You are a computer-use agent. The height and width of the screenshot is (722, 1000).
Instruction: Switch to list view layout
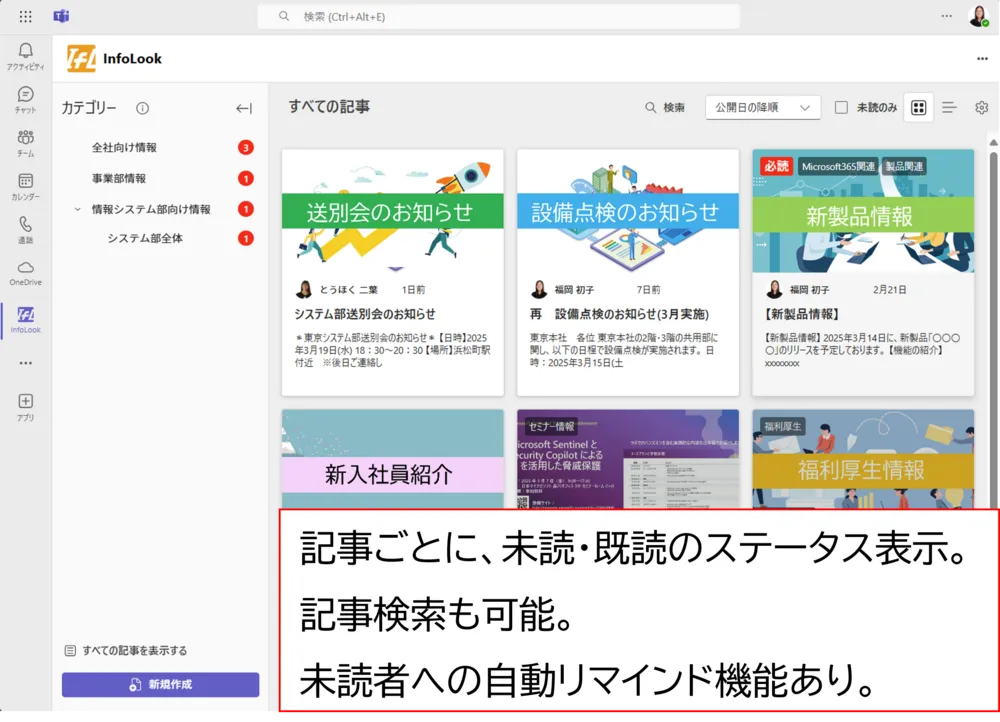pyautogui.click(x=949, y=108)
